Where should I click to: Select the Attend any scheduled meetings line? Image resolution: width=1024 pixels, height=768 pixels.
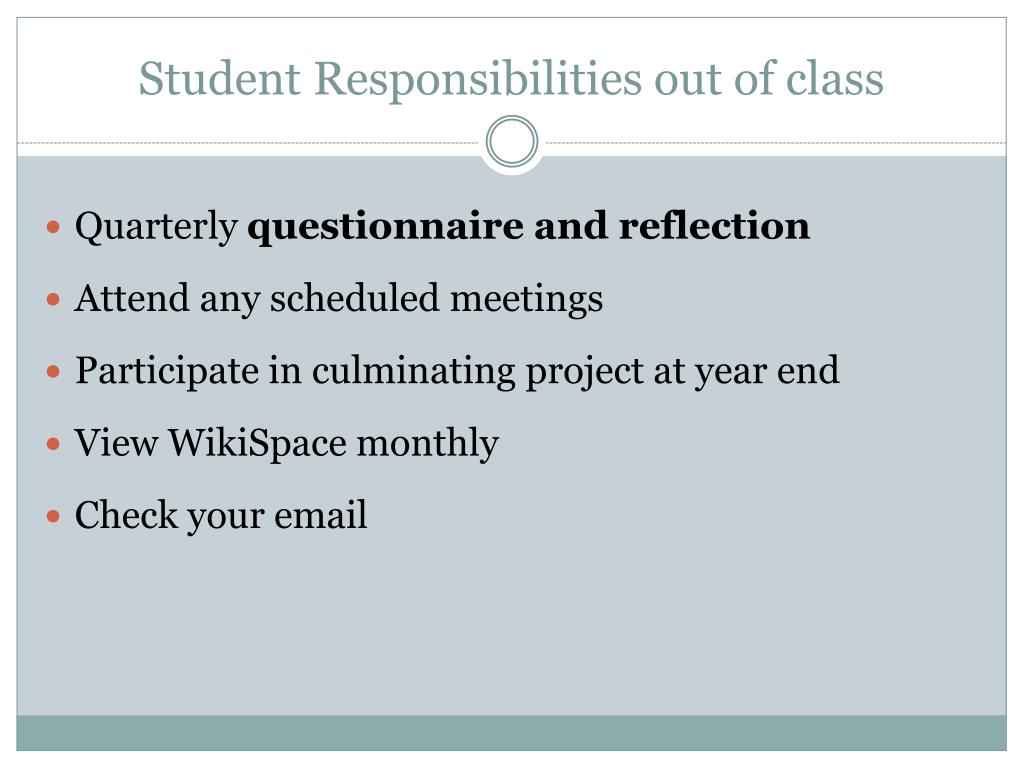338,299
